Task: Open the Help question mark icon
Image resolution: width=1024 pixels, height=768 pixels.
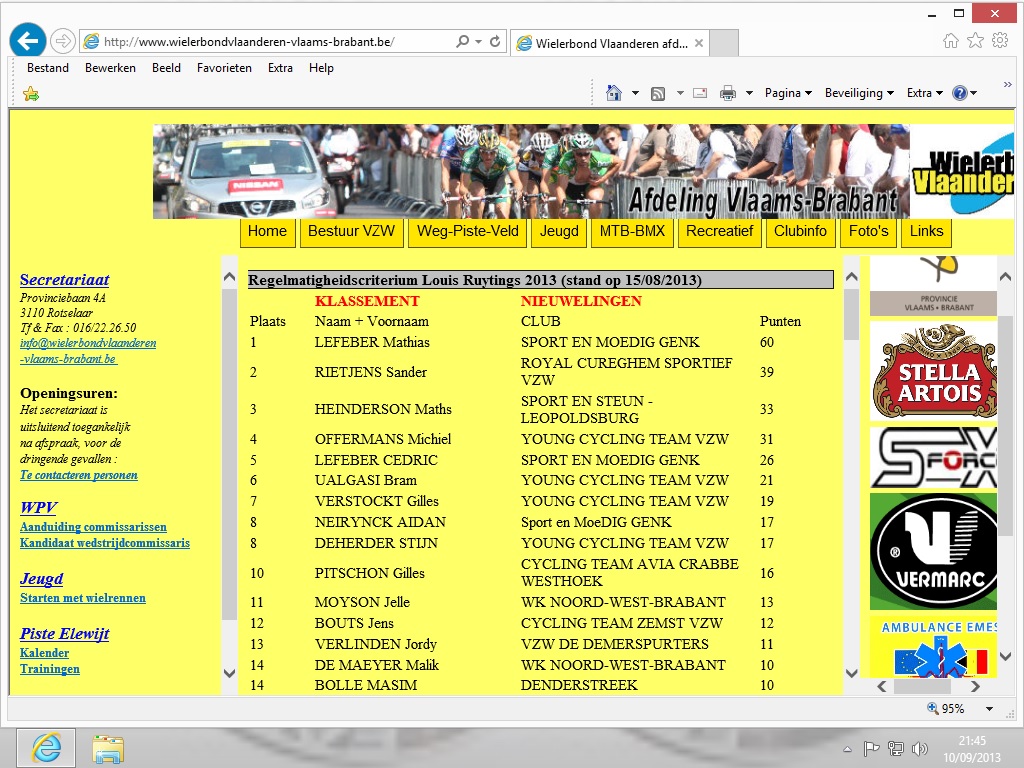Action: point(959,93)
